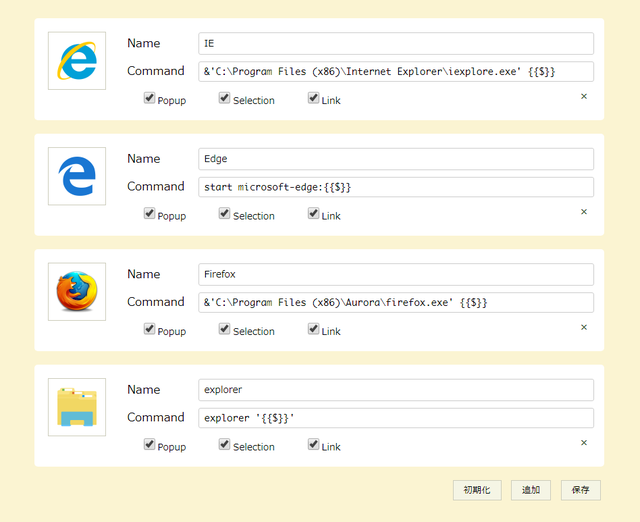Focus the Name field containing Firefox
The image size is (640, 522).
click(396, 275)
